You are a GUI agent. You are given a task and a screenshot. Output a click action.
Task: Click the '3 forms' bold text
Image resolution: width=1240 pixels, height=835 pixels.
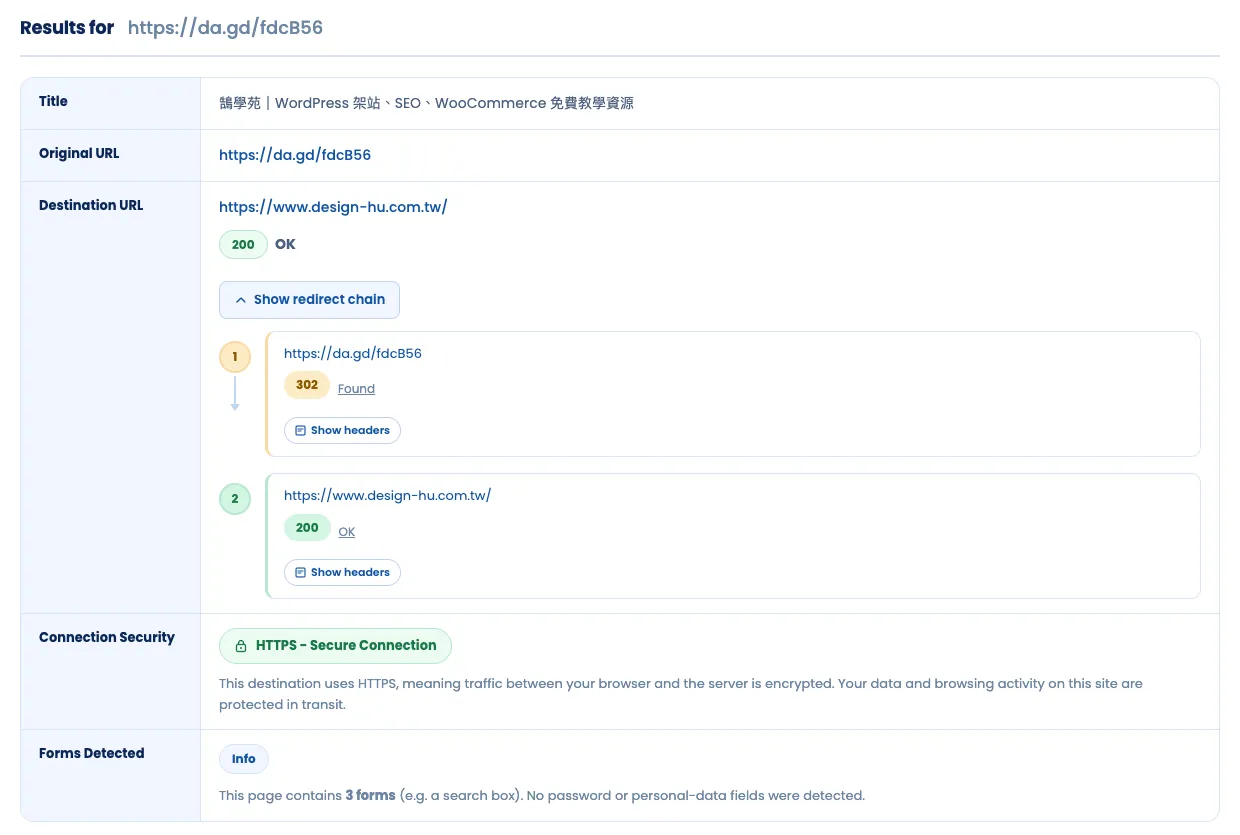click(370, 796)
